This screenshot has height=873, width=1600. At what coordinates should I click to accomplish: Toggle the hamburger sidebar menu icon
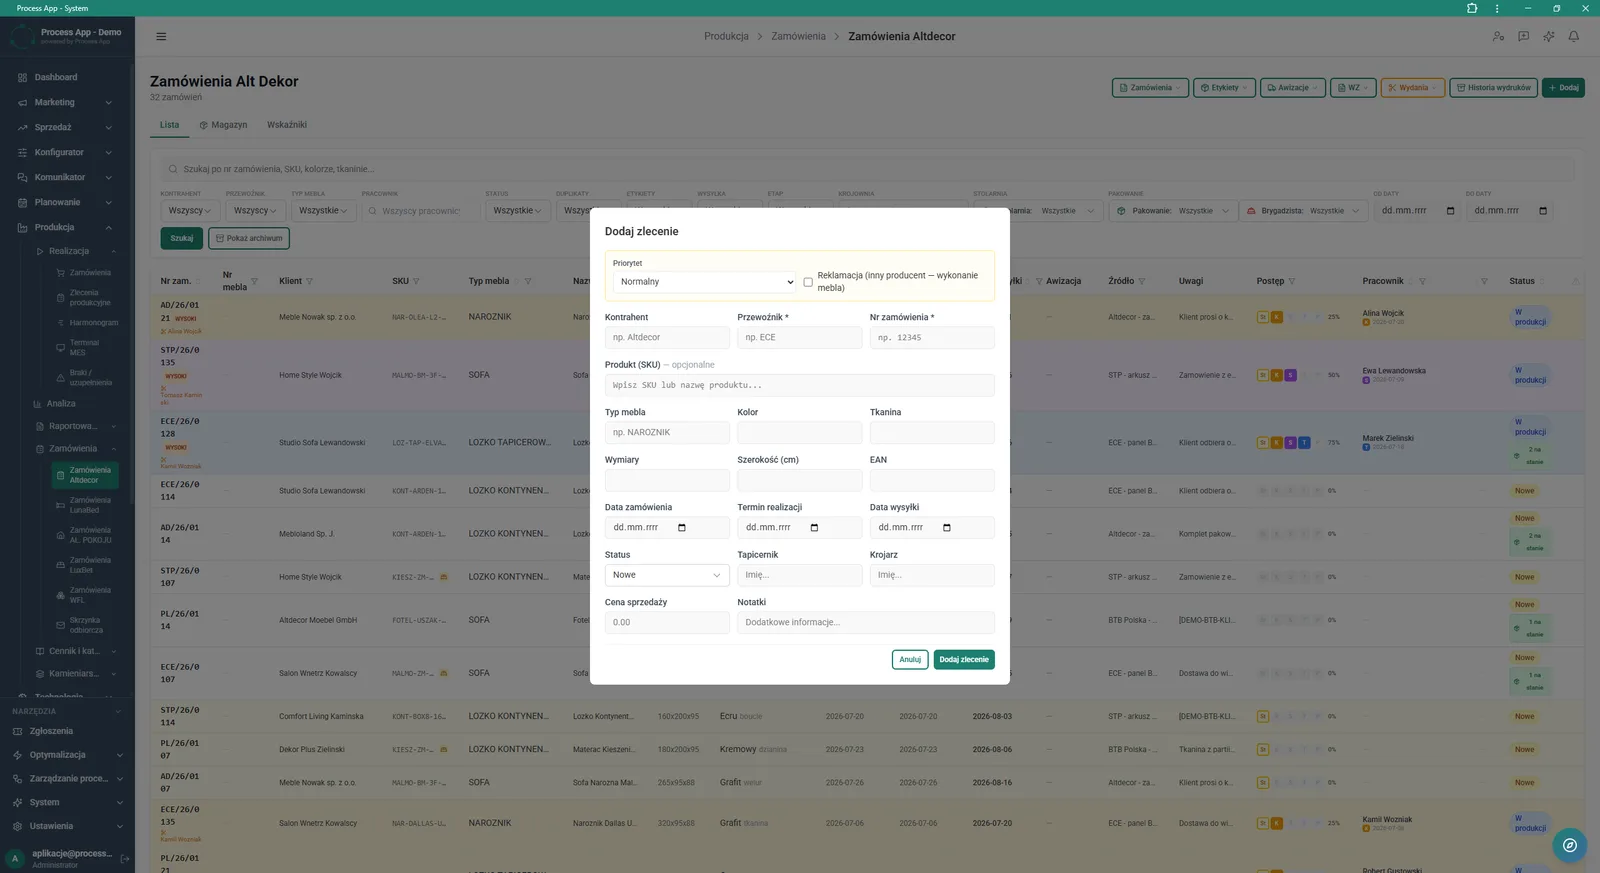[x=161, y=36]
